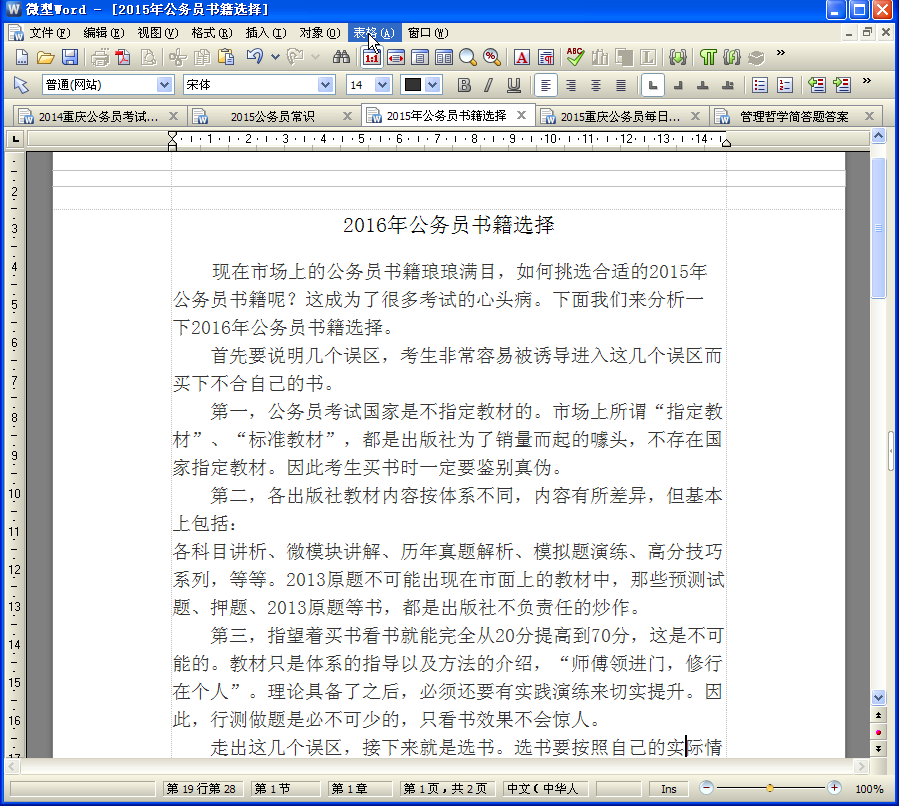Open Find with binoculars icon
899x806 pixels.
341,57
